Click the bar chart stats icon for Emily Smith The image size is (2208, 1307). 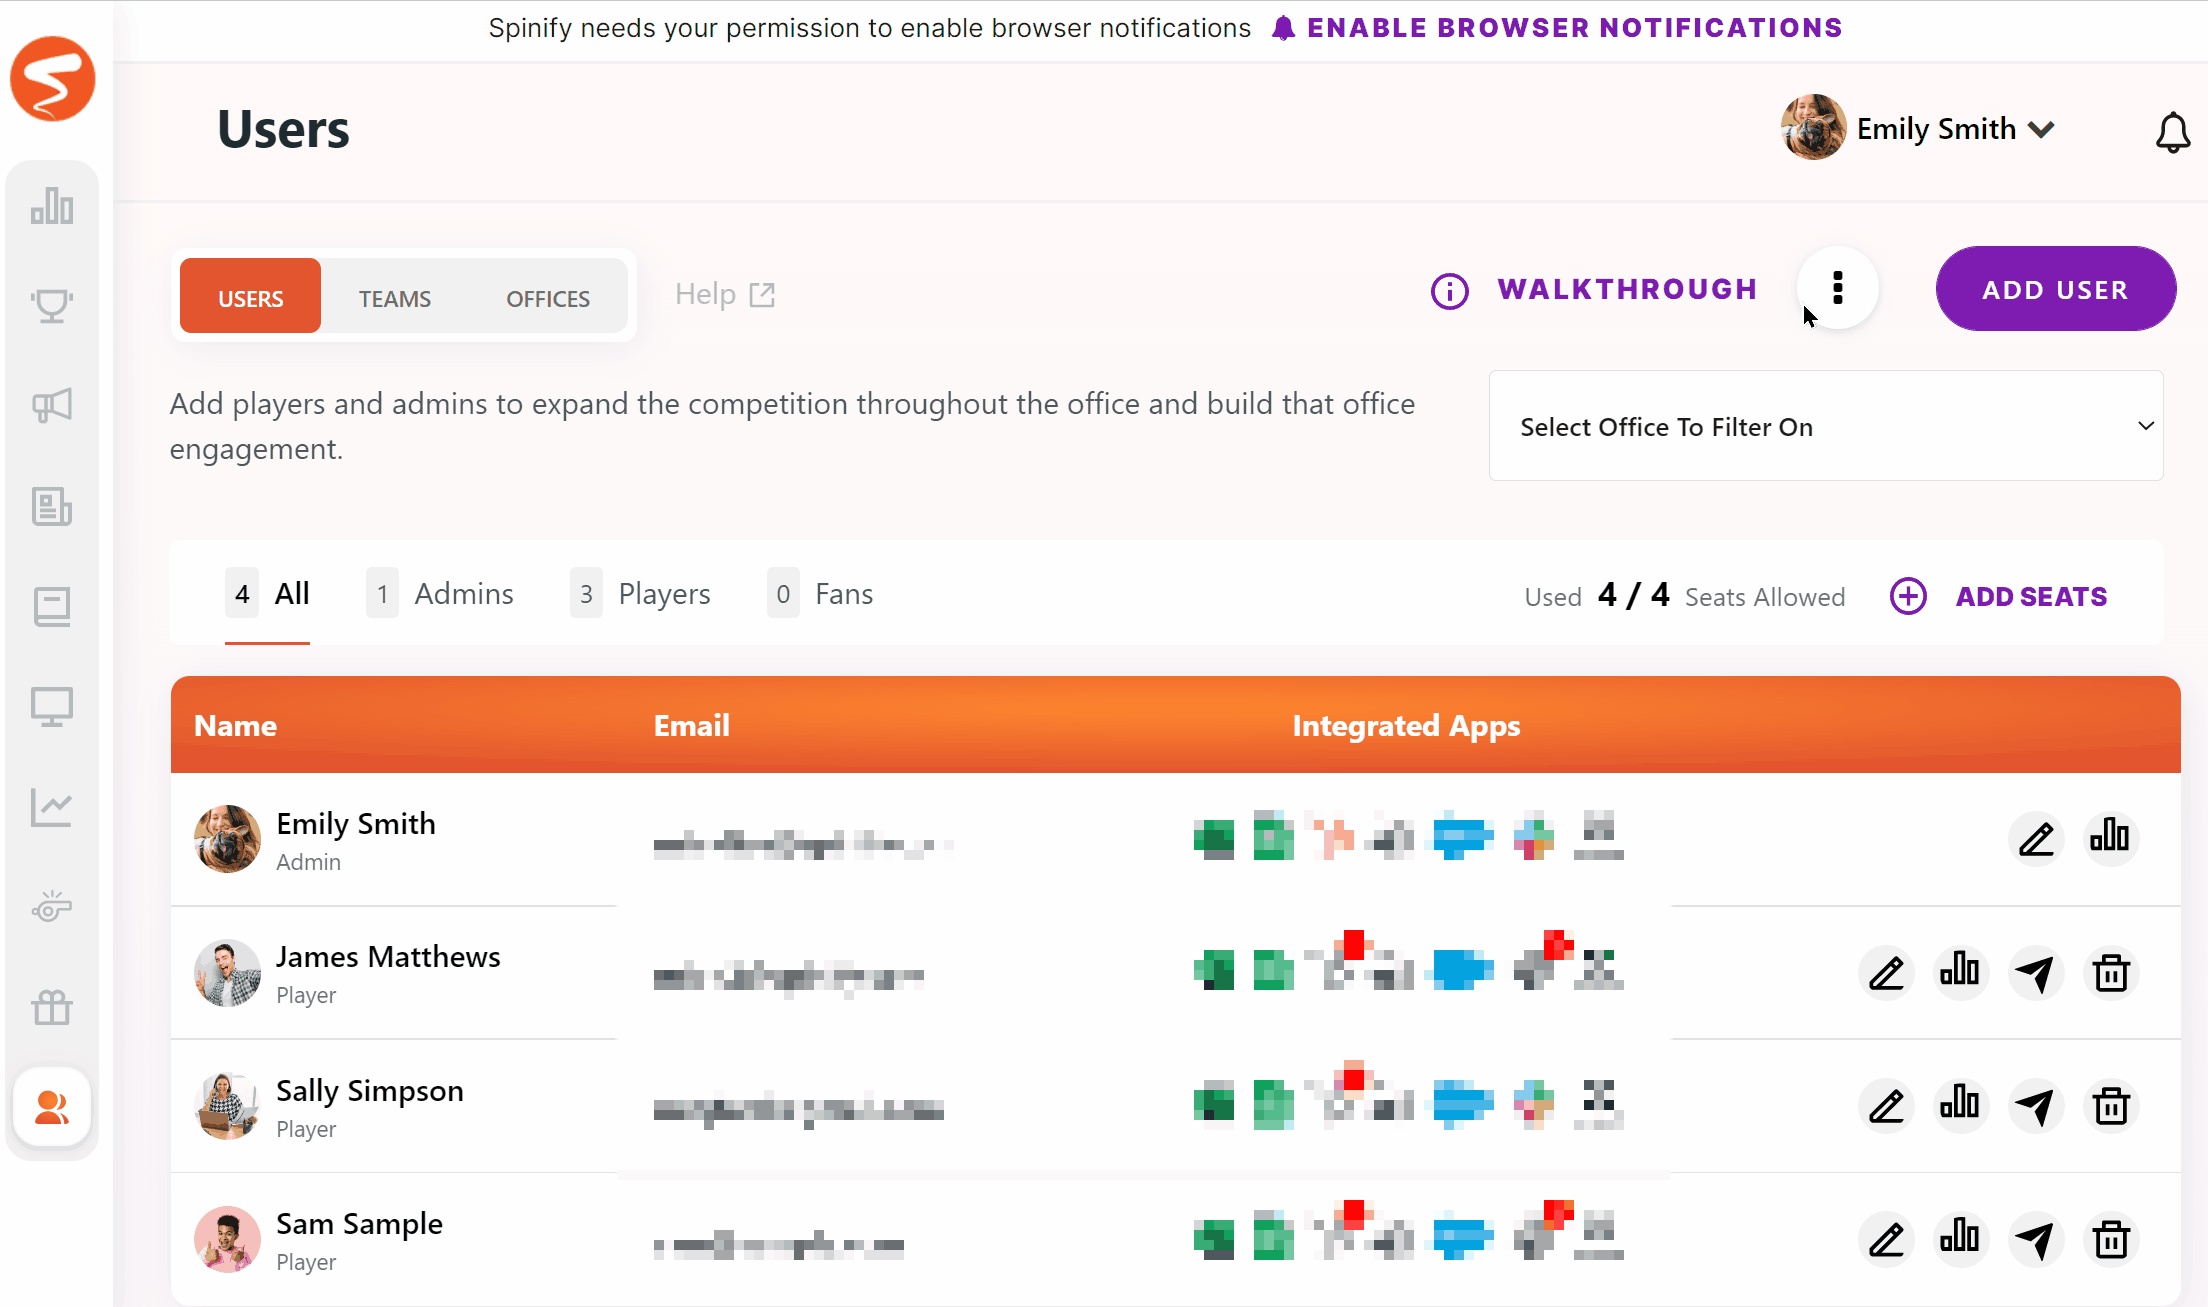[2112, 837]
